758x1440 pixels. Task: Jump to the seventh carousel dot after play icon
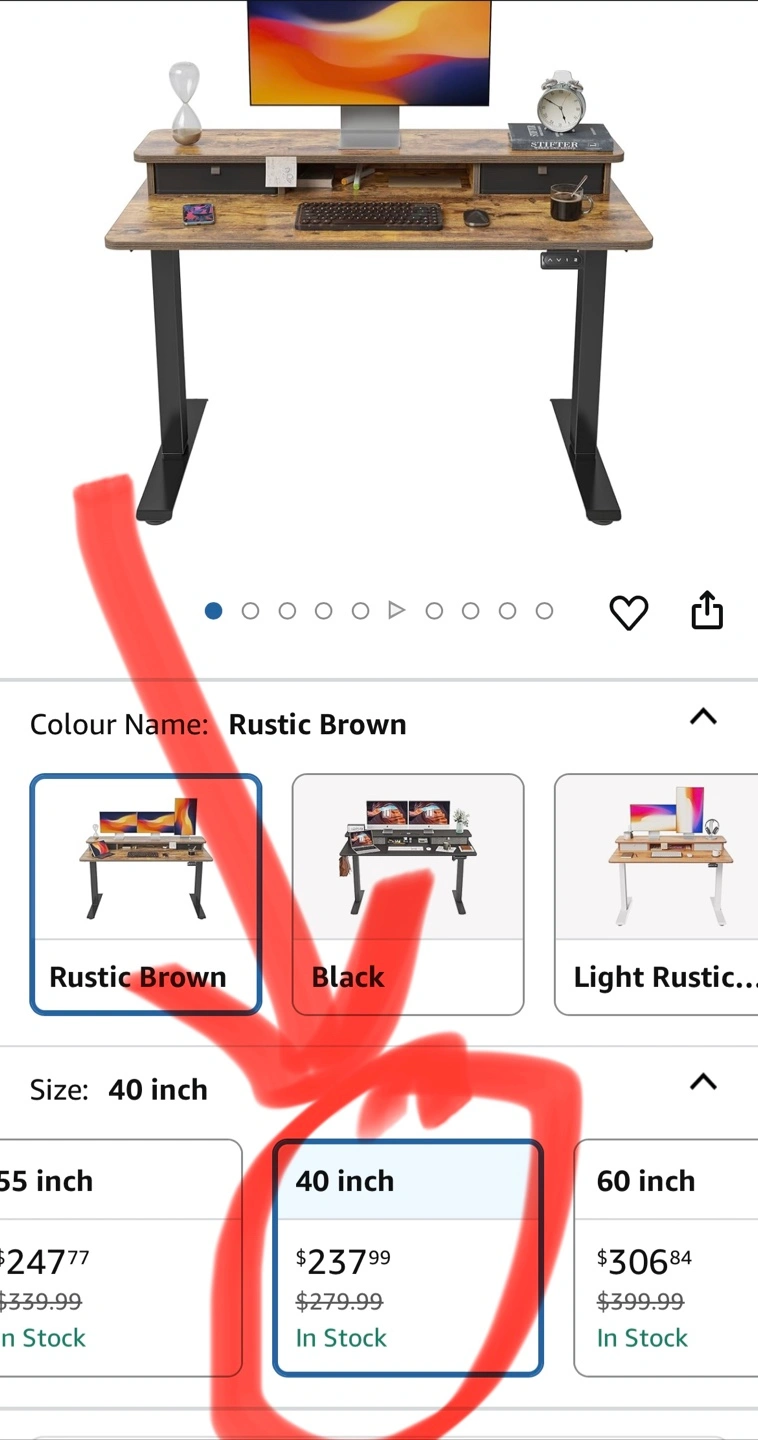434,610
